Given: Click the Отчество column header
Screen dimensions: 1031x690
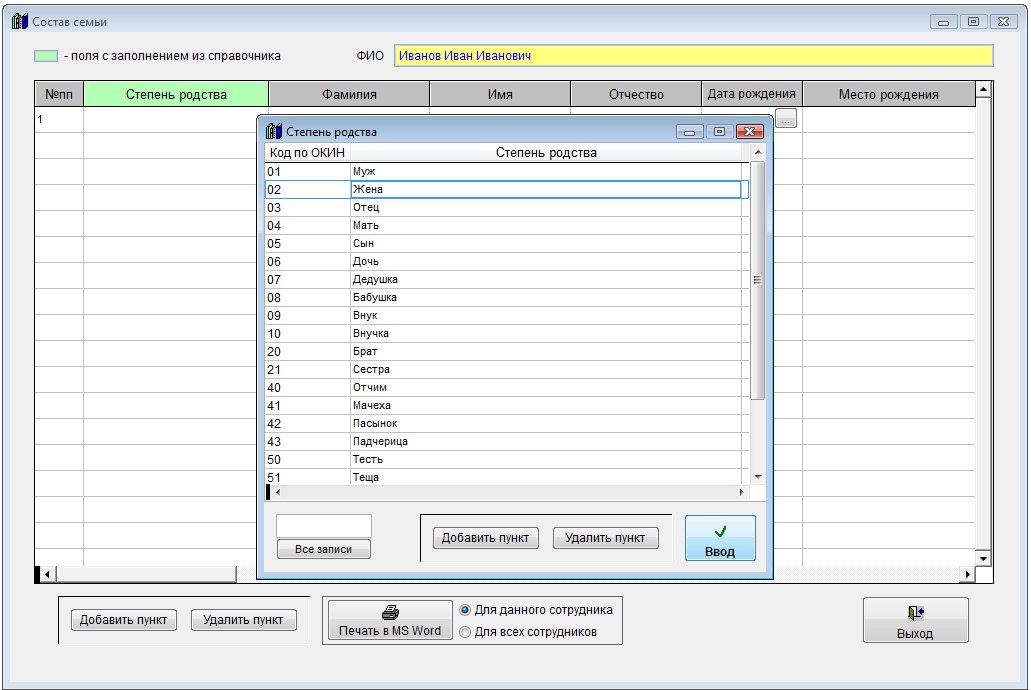Looking at the screenshot, I should click(x=636, y=94).
